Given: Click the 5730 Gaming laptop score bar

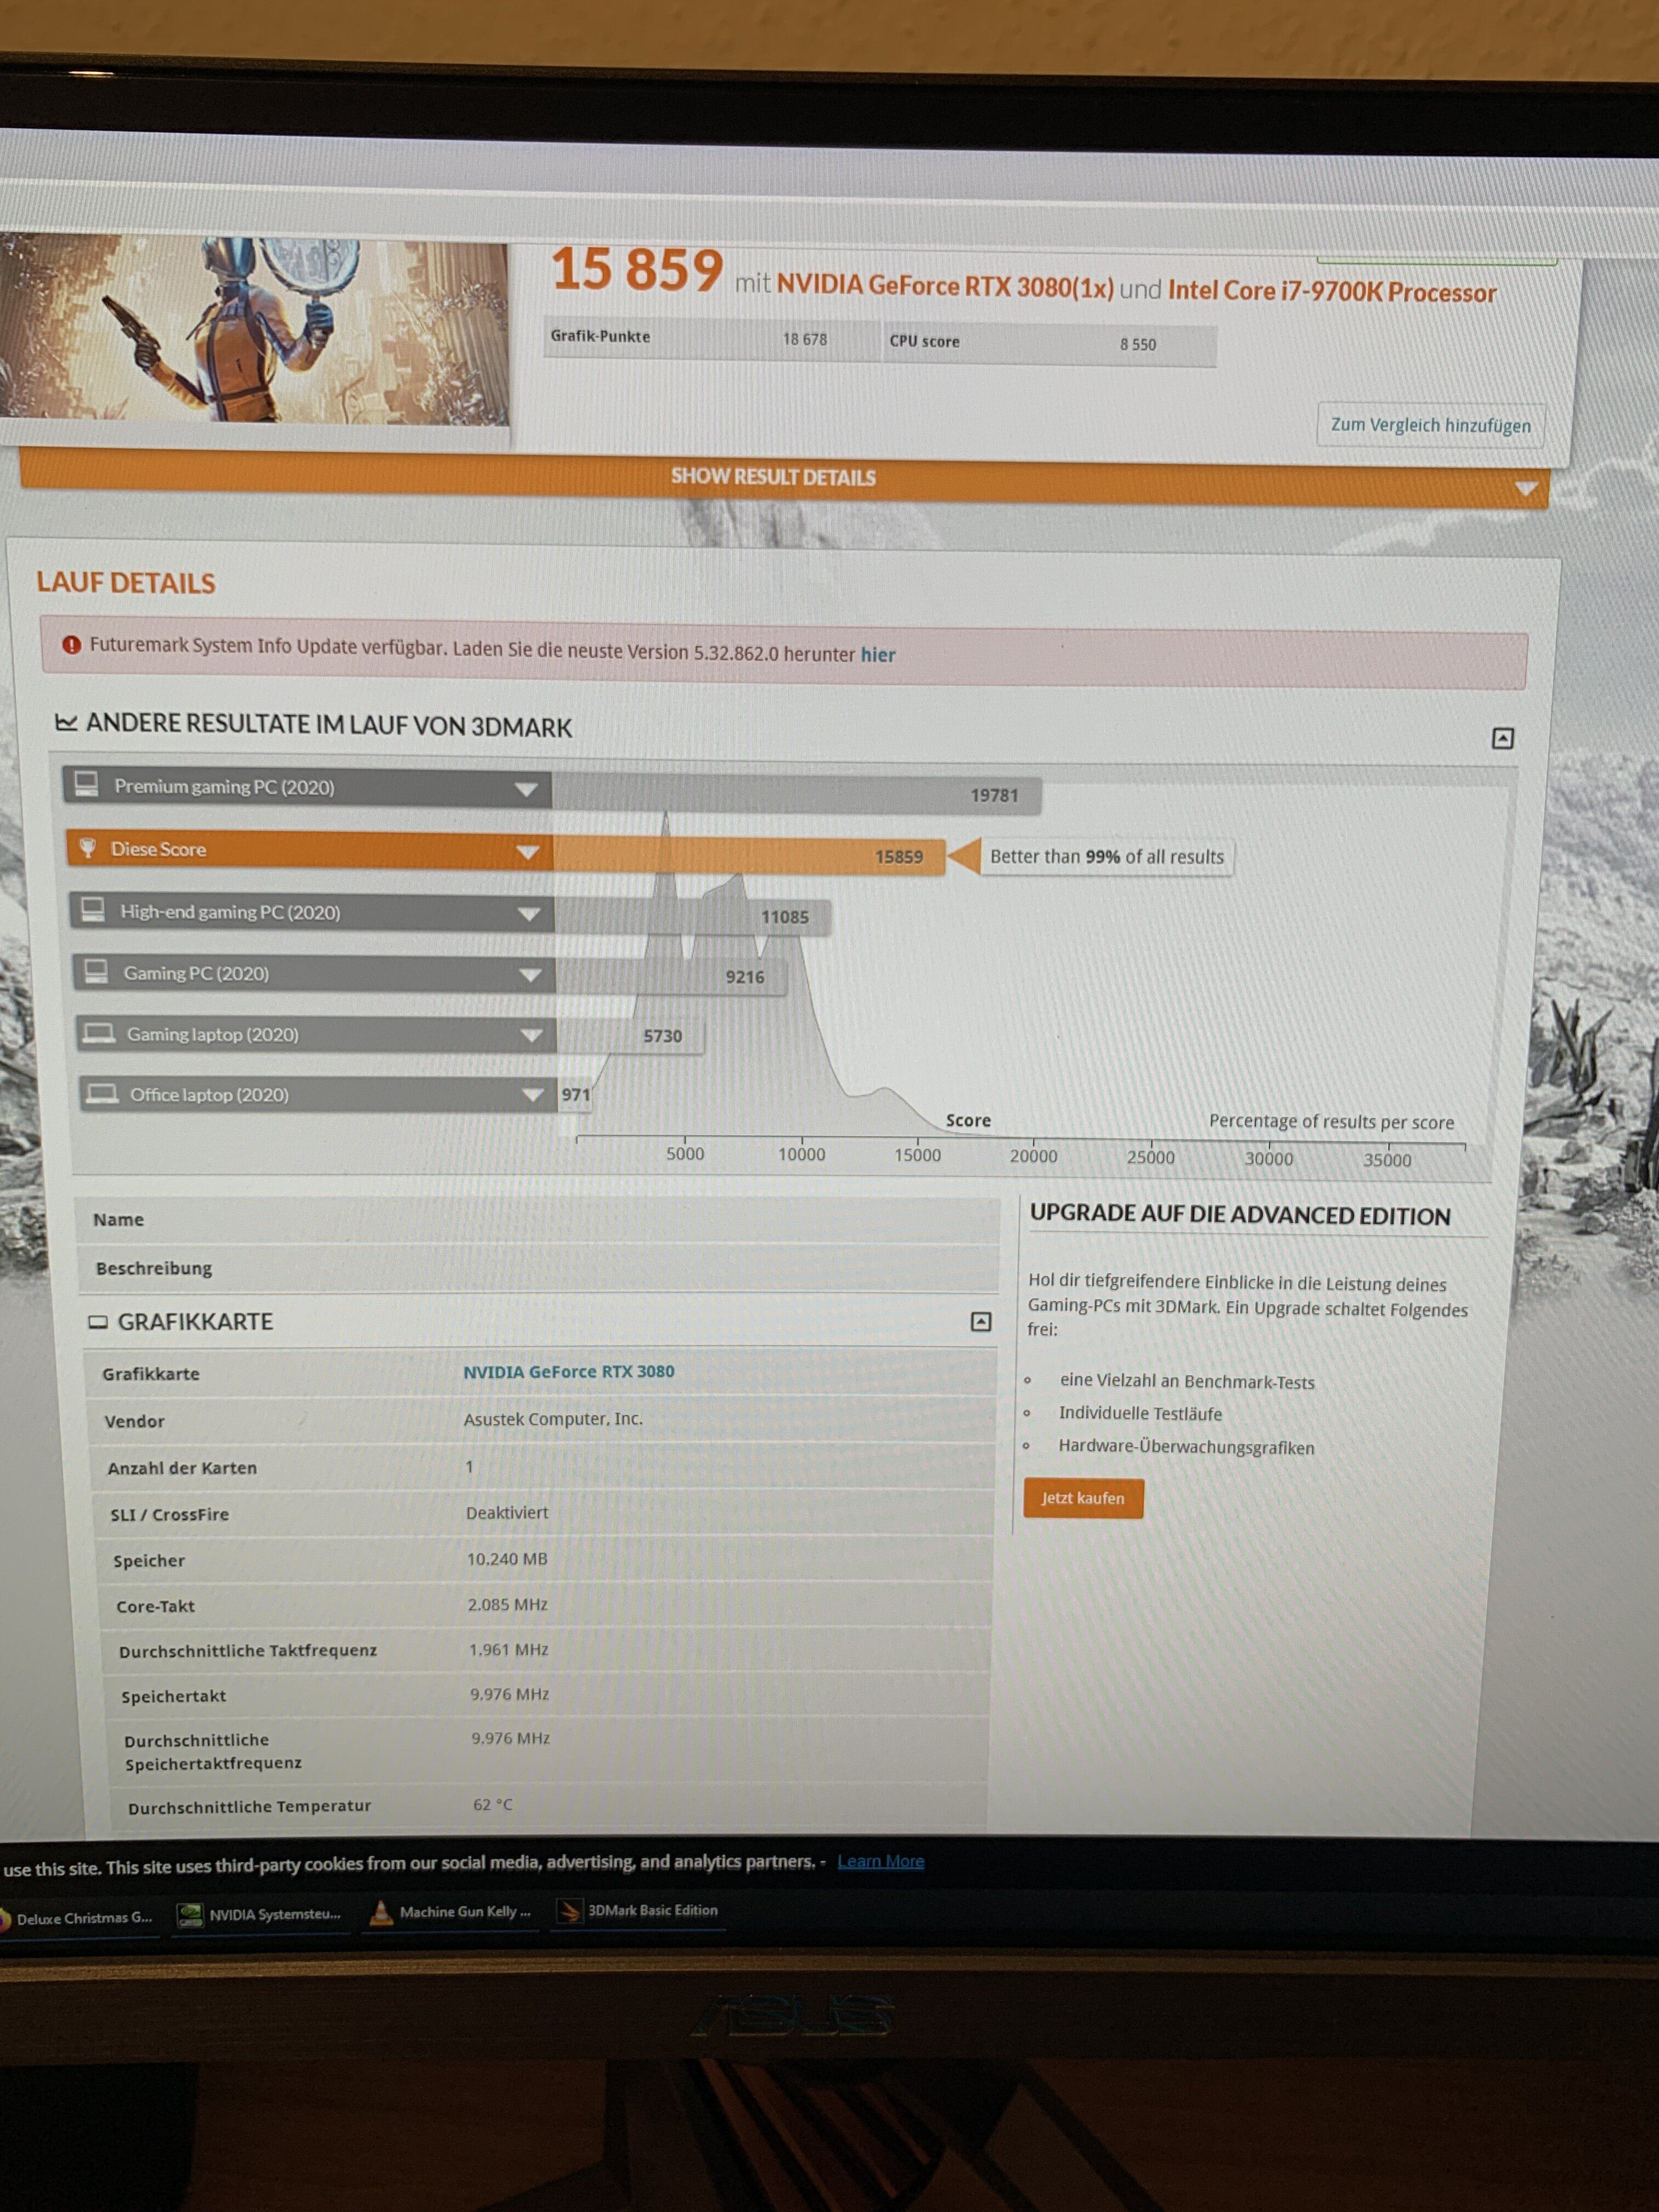Looking at the screenshot, I should tap(630, 1036).
